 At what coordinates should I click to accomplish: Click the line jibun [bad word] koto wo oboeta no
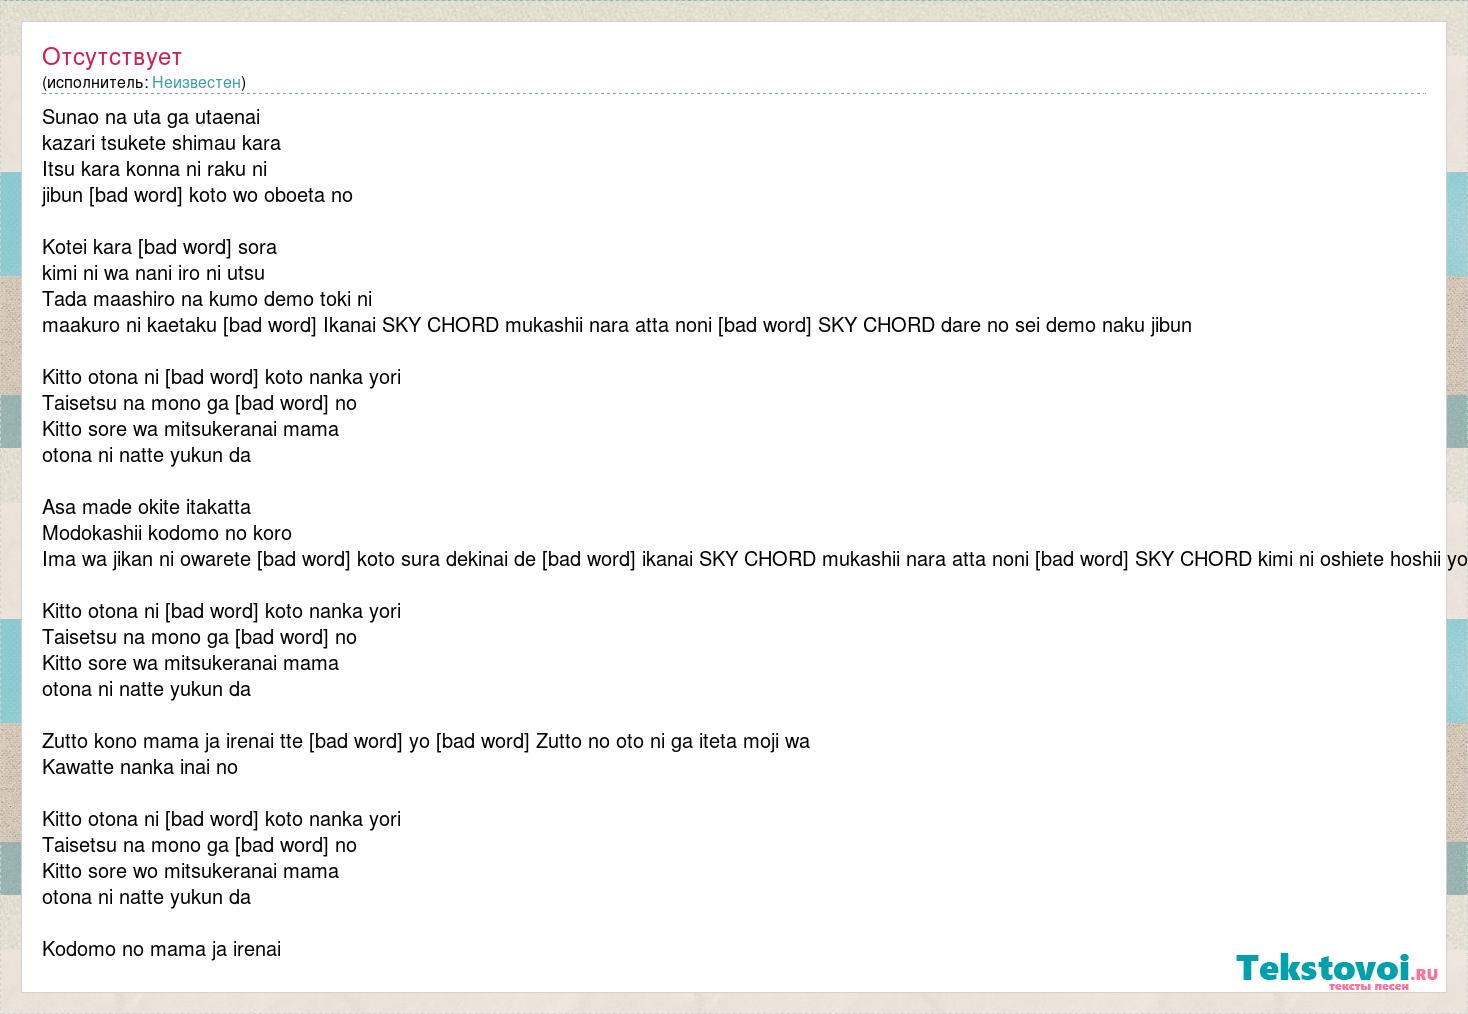[x=198, y=195]
